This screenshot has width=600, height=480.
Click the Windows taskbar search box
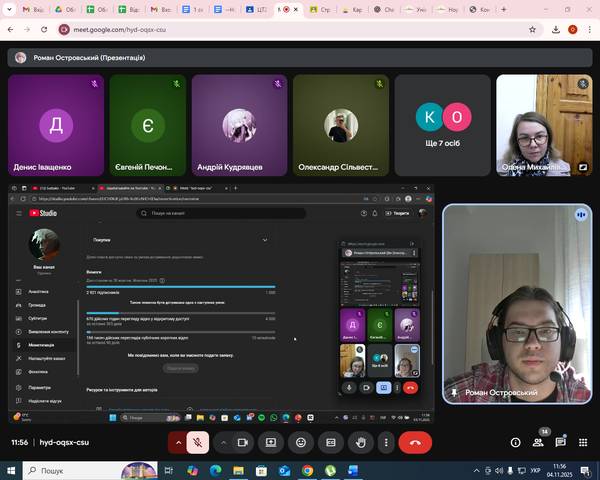coord(90,470)
